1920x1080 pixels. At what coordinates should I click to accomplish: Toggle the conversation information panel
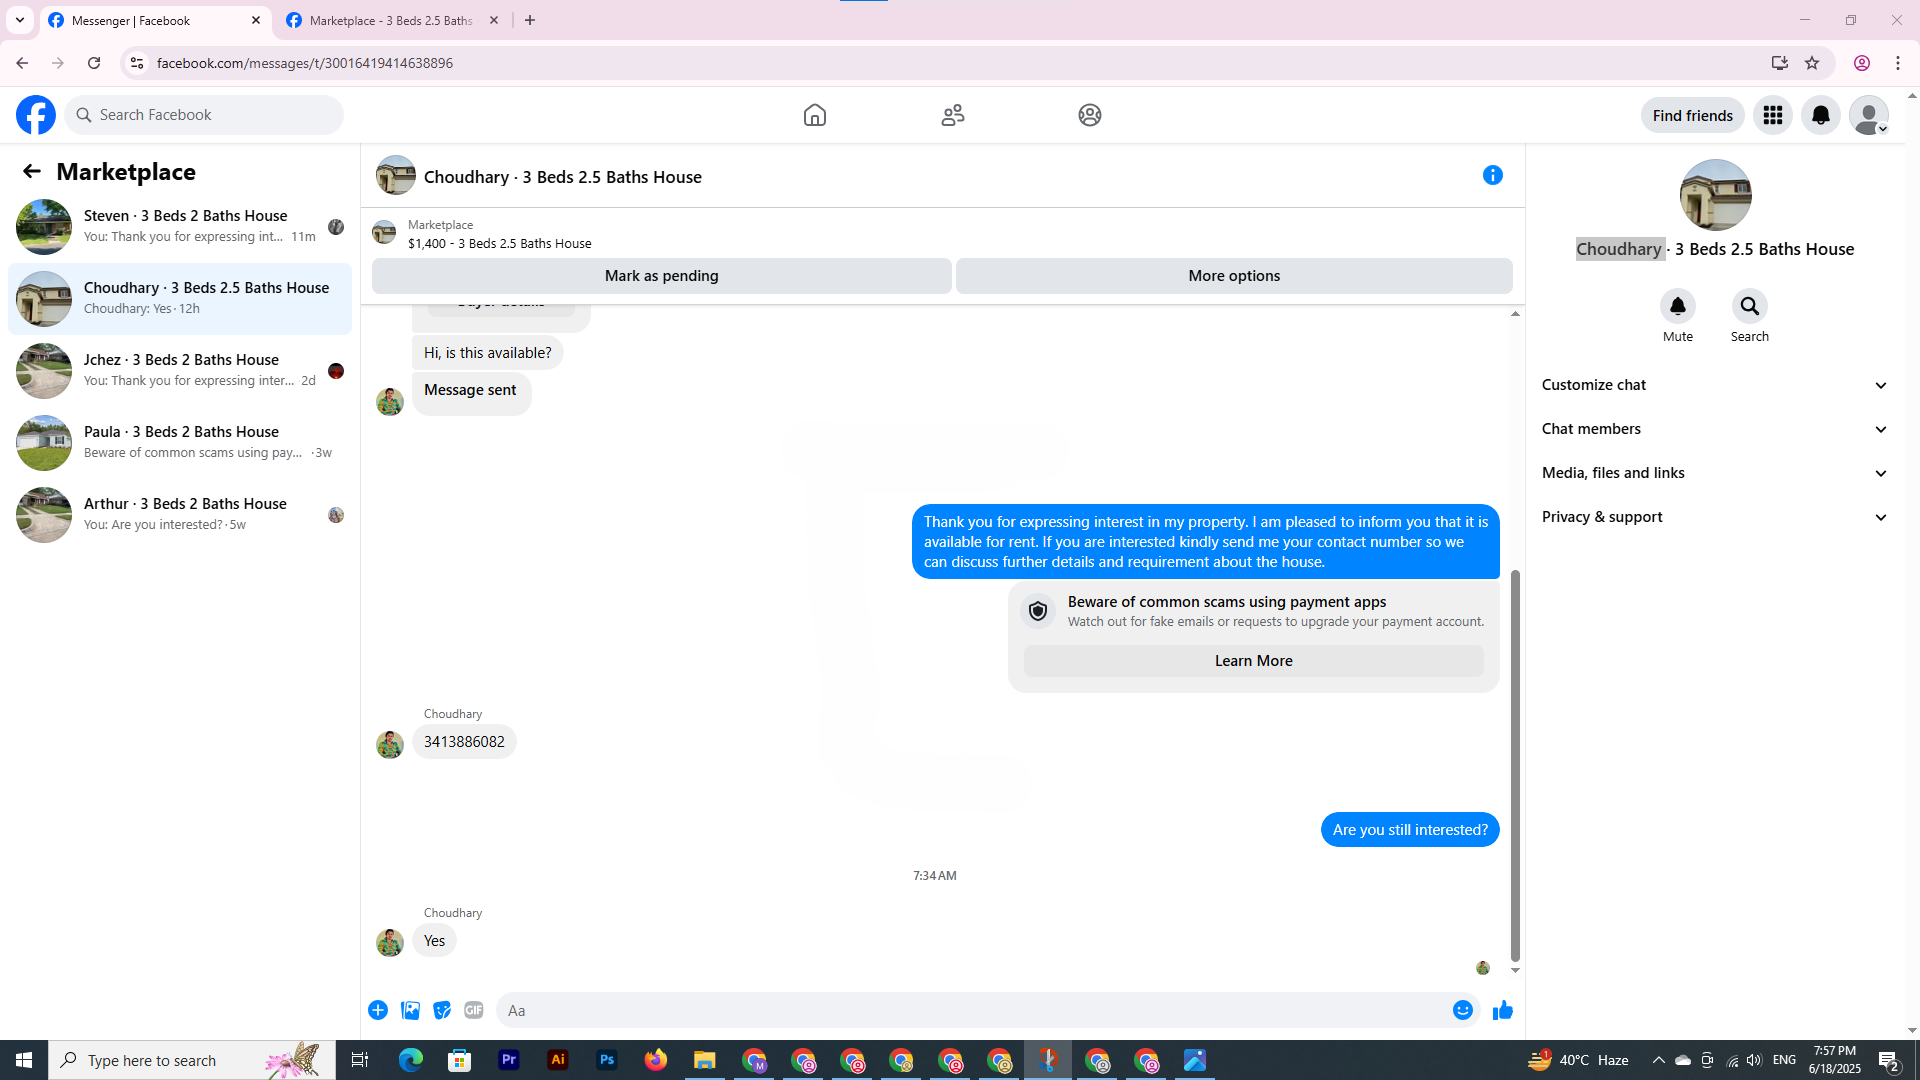[x=1493, y=175]
